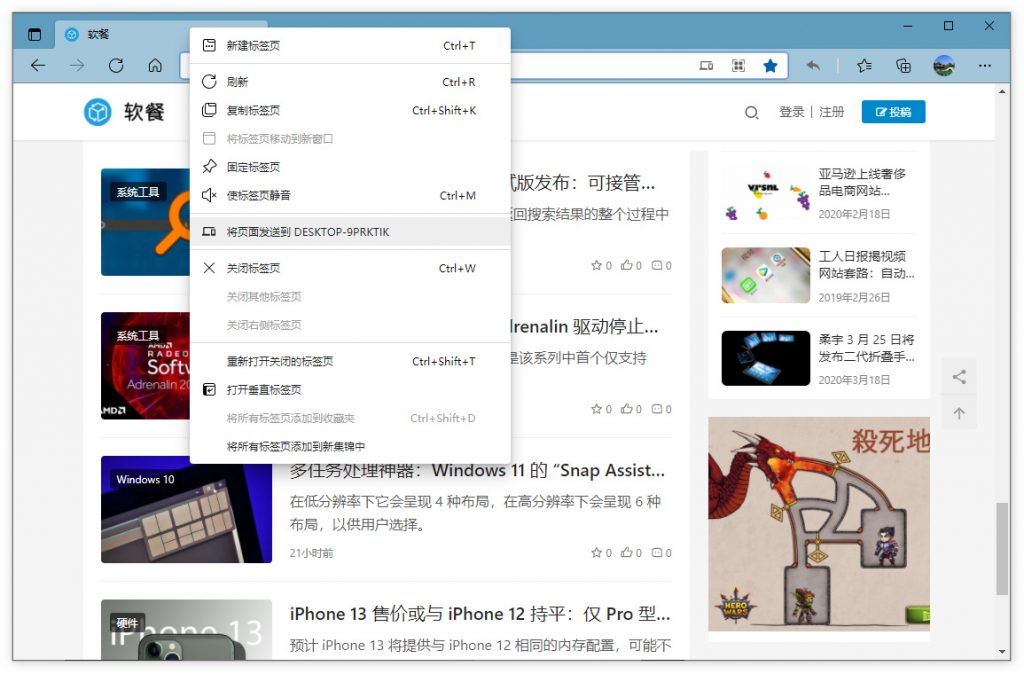
Task: Open the Home page via the home icon
Action: 155,66
